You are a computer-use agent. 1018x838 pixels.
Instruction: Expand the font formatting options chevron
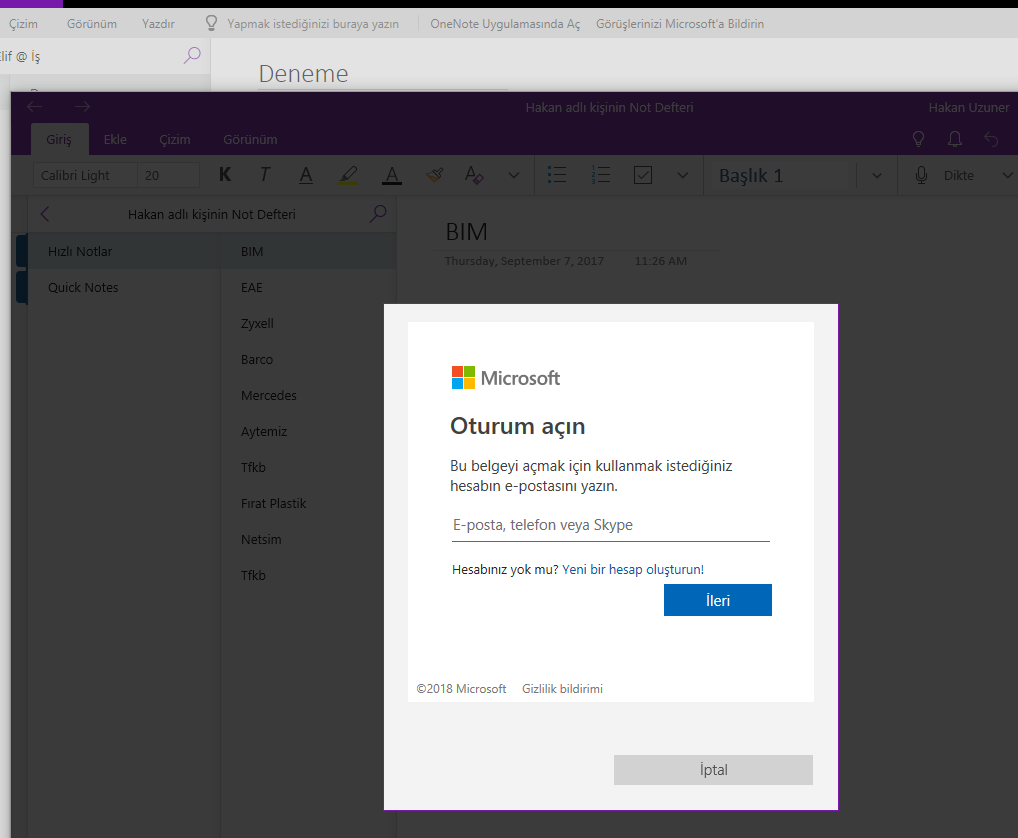(514, 175)
